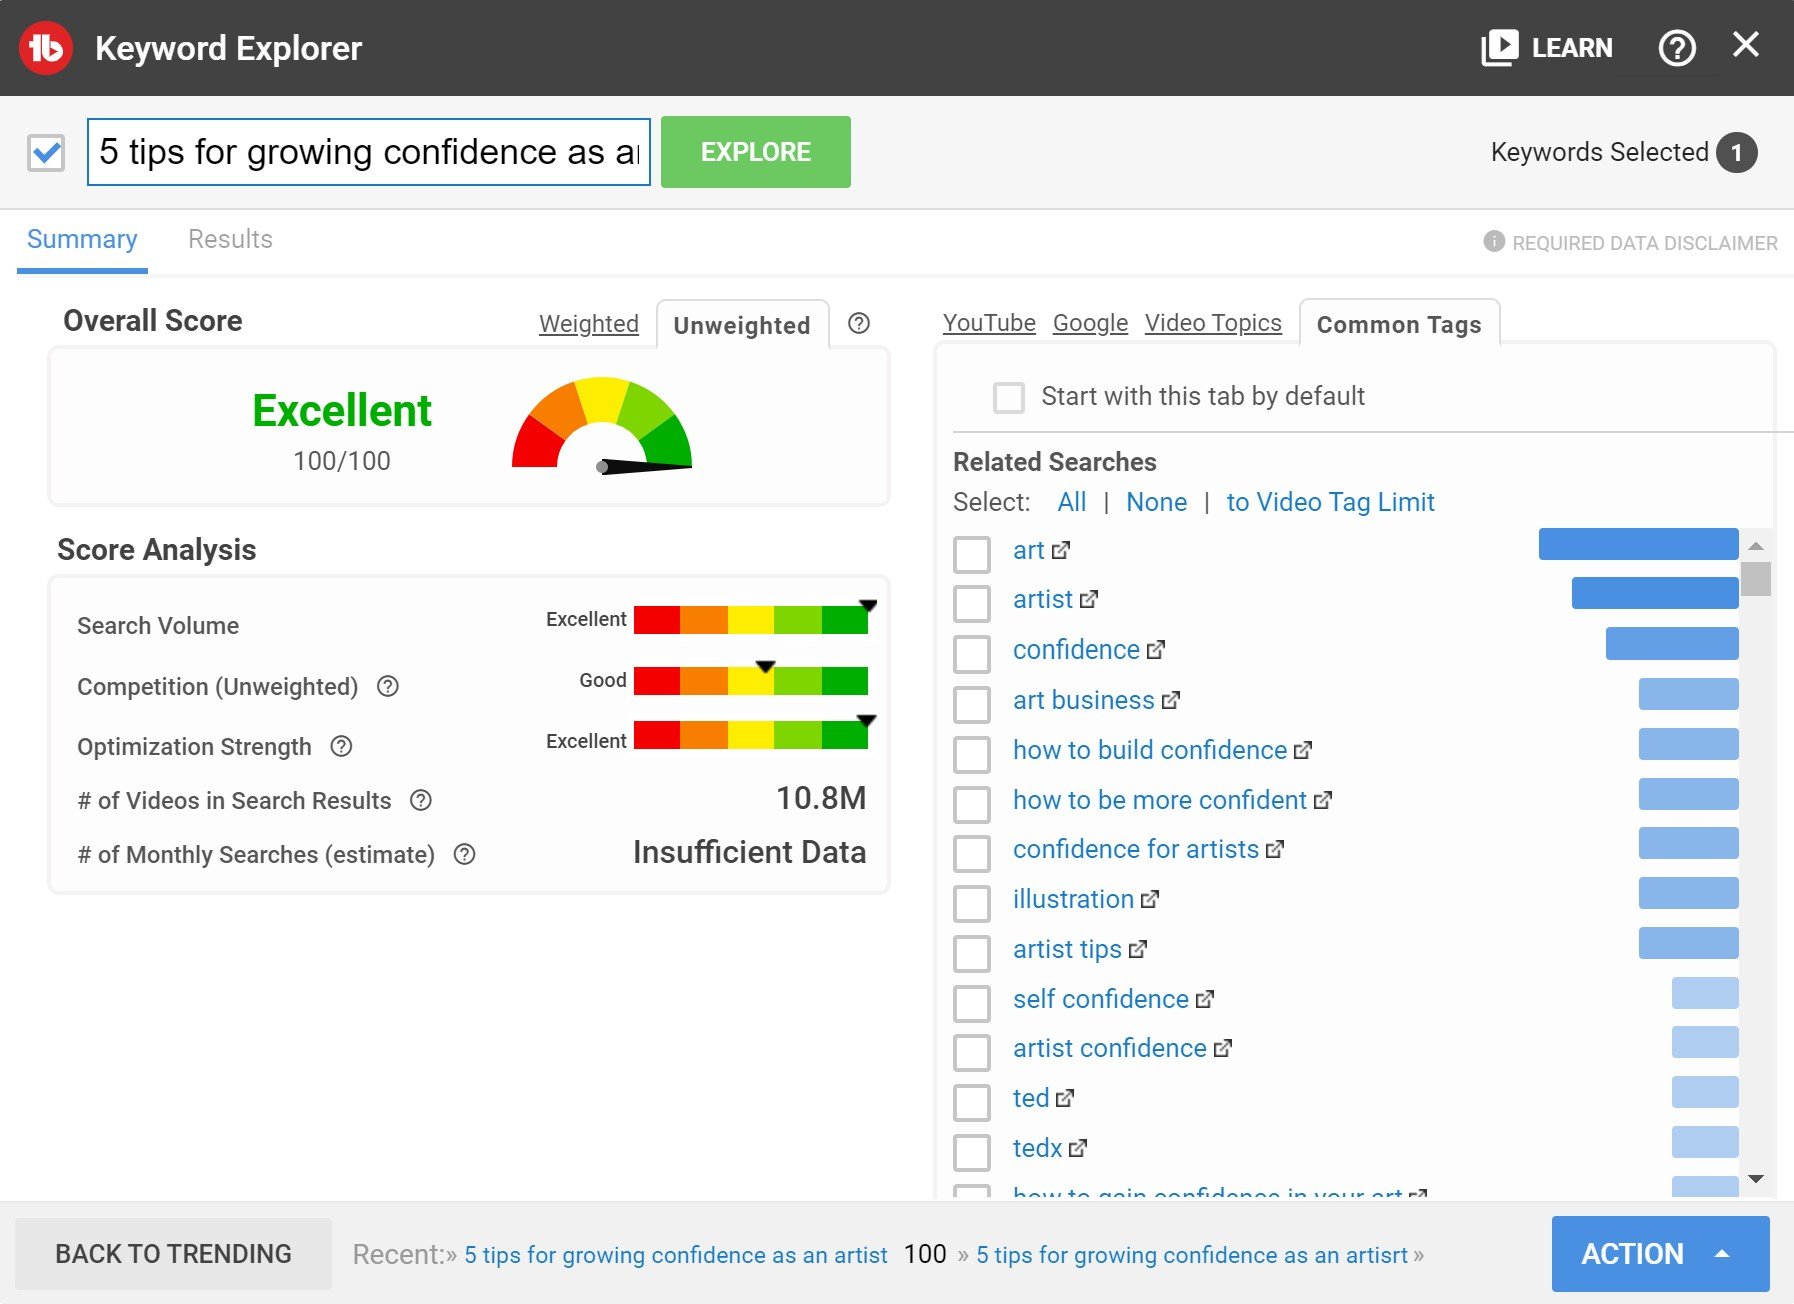The height and width of the screenshot is (1304, 1794).
Task: Click info icon next to Competition (Unweighted)
Action: [388, 686]
